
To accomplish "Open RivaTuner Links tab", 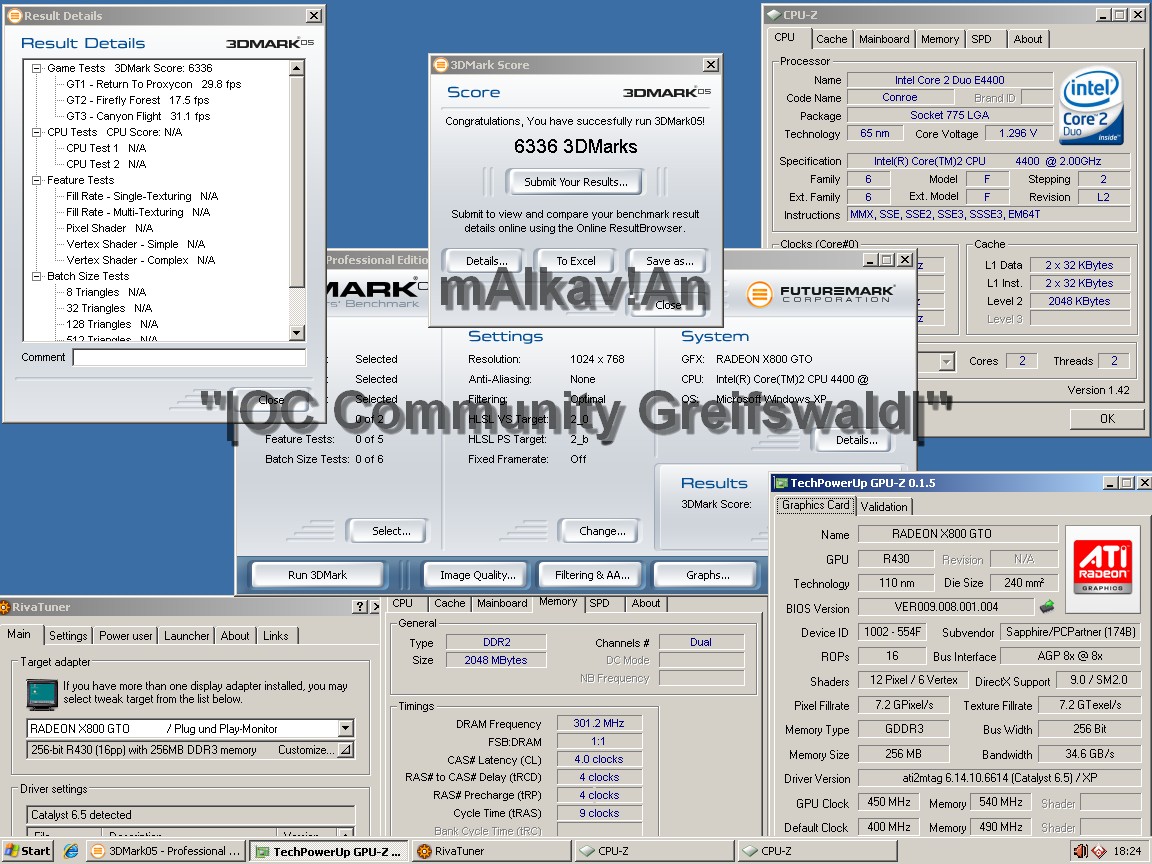I will (276, 636).
